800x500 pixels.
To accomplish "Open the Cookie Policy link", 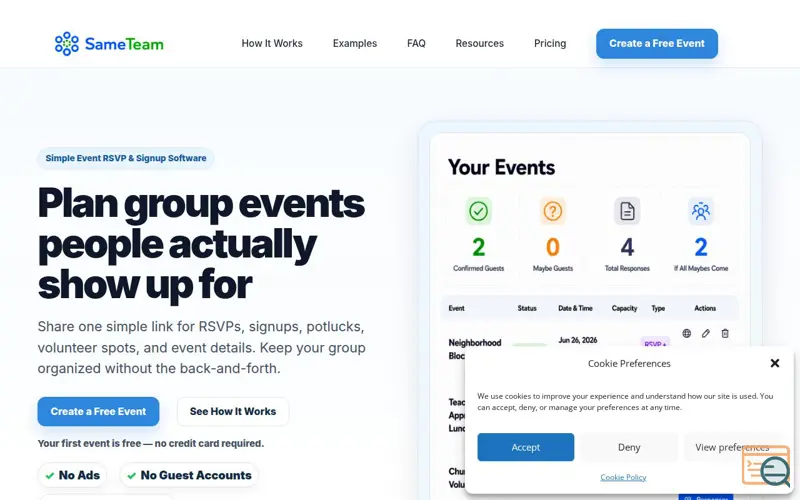I will click(x=623, y=477).
